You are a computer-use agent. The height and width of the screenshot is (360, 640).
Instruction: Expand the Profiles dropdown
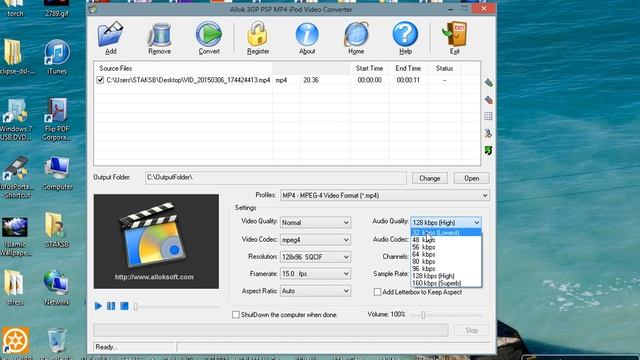(484, 196)
